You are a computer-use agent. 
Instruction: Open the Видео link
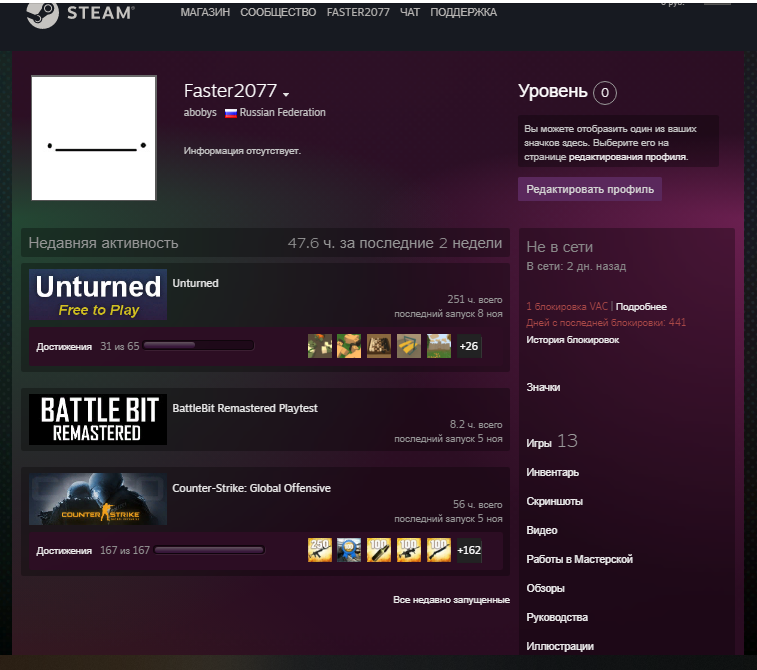(x=542, y=530)
